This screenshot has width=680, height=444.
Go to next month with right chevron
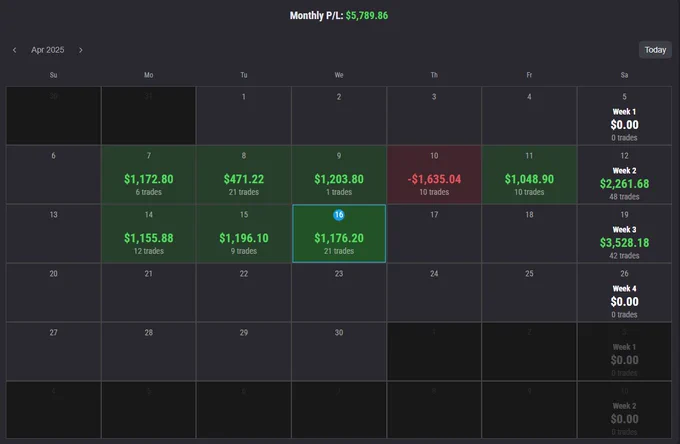click(x=81, y=50)
